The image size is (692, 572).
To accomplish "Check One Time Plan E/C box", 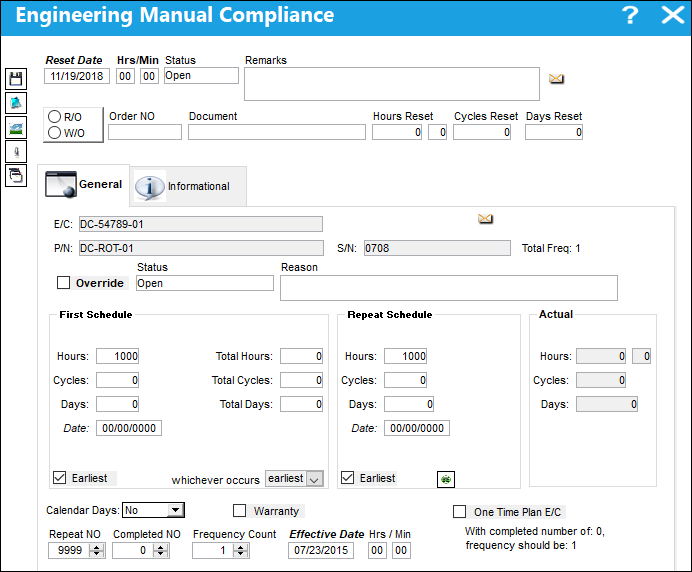I will (459, 512).
